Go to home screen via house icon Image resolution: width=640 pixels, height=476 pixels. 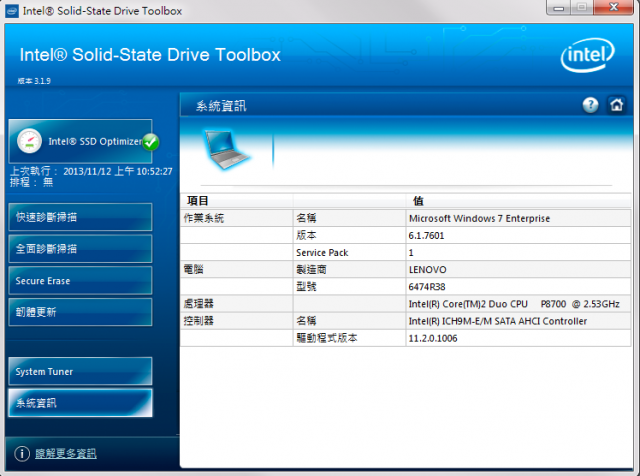(x=616, y=105)
